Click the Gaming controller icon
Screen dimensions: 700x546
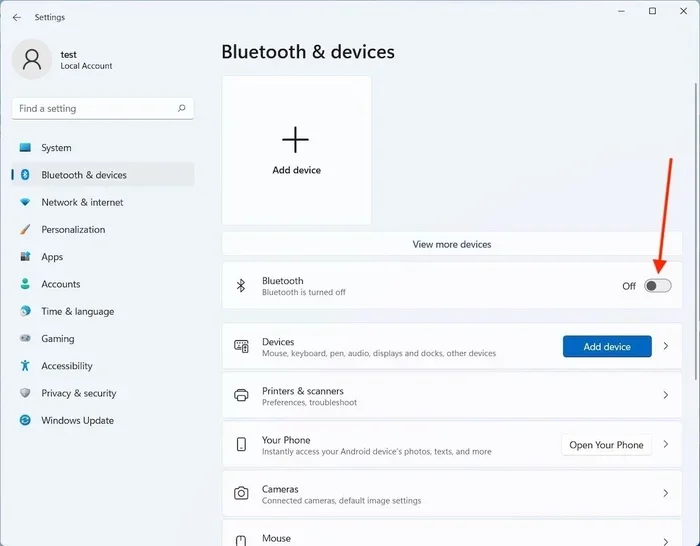click(25, 338)
